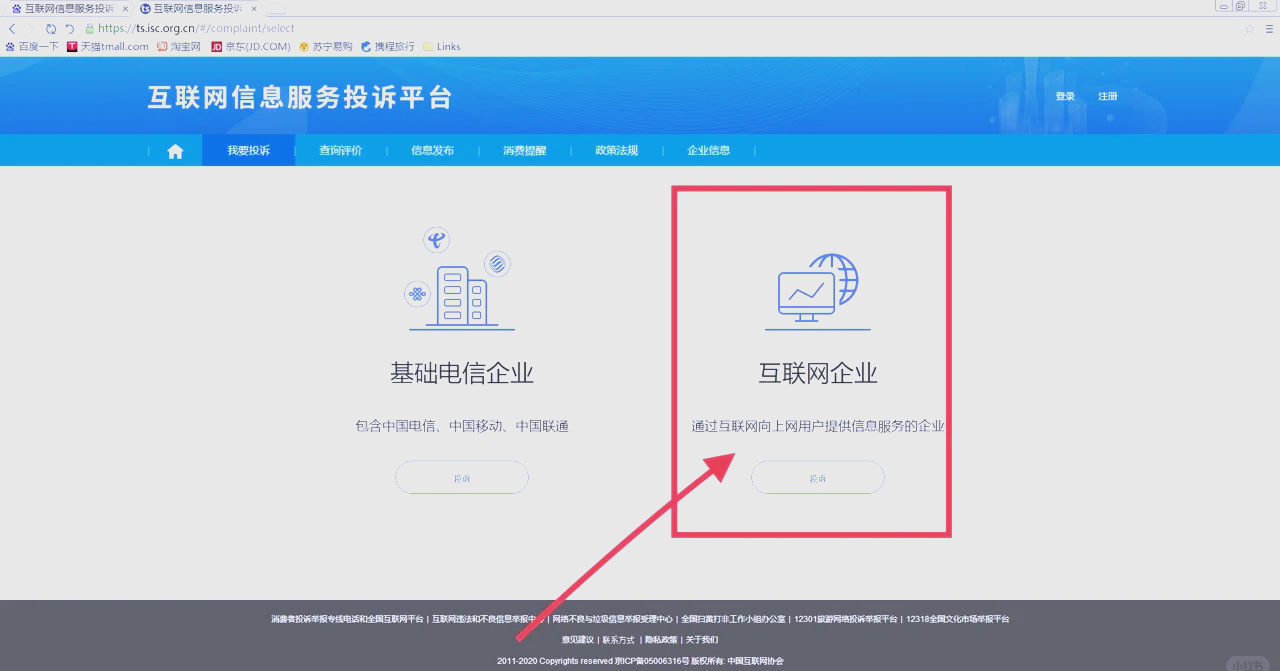Click text 通过互联网向上网用户提供信息服务的企业
1280x671 pixels.
818,426
